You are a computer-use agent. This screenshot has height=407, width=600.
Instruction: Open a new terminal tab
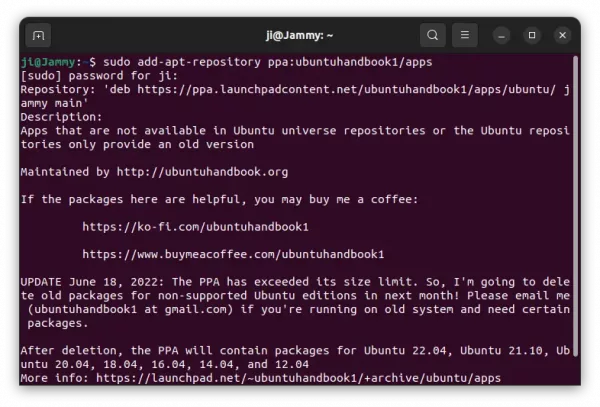point(38,35)
